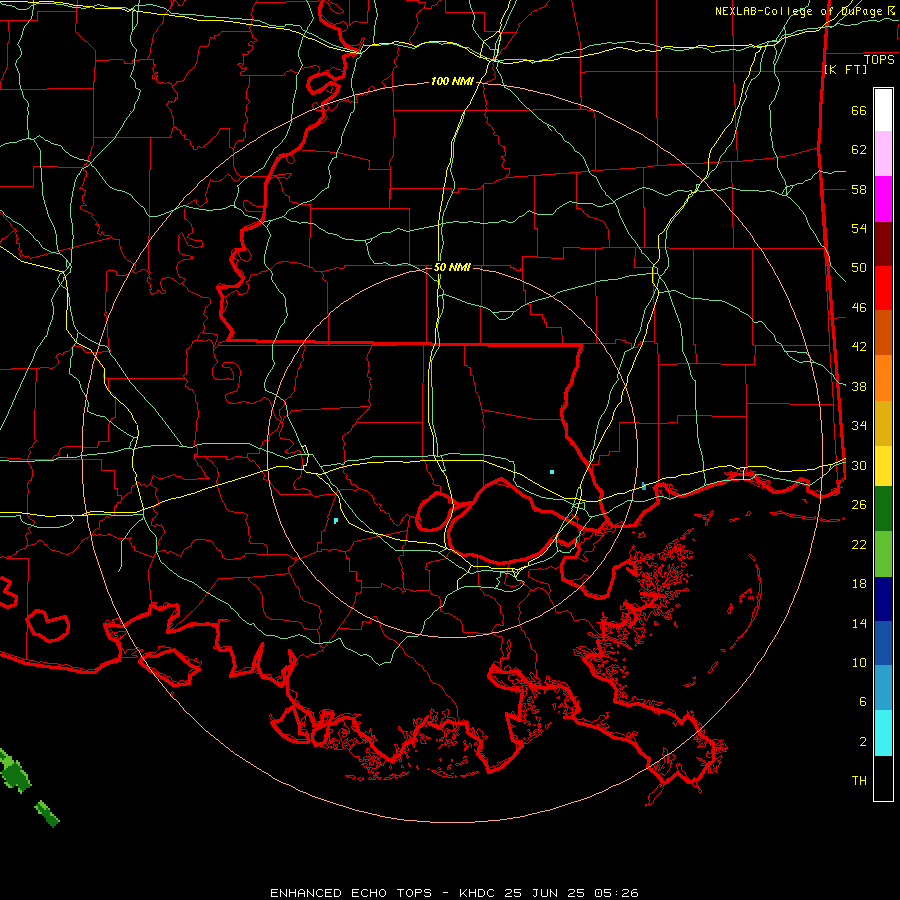Click the light pink legend swatch
The height and width of the screenshot is (900, 900).
click(x=883, y=154)
